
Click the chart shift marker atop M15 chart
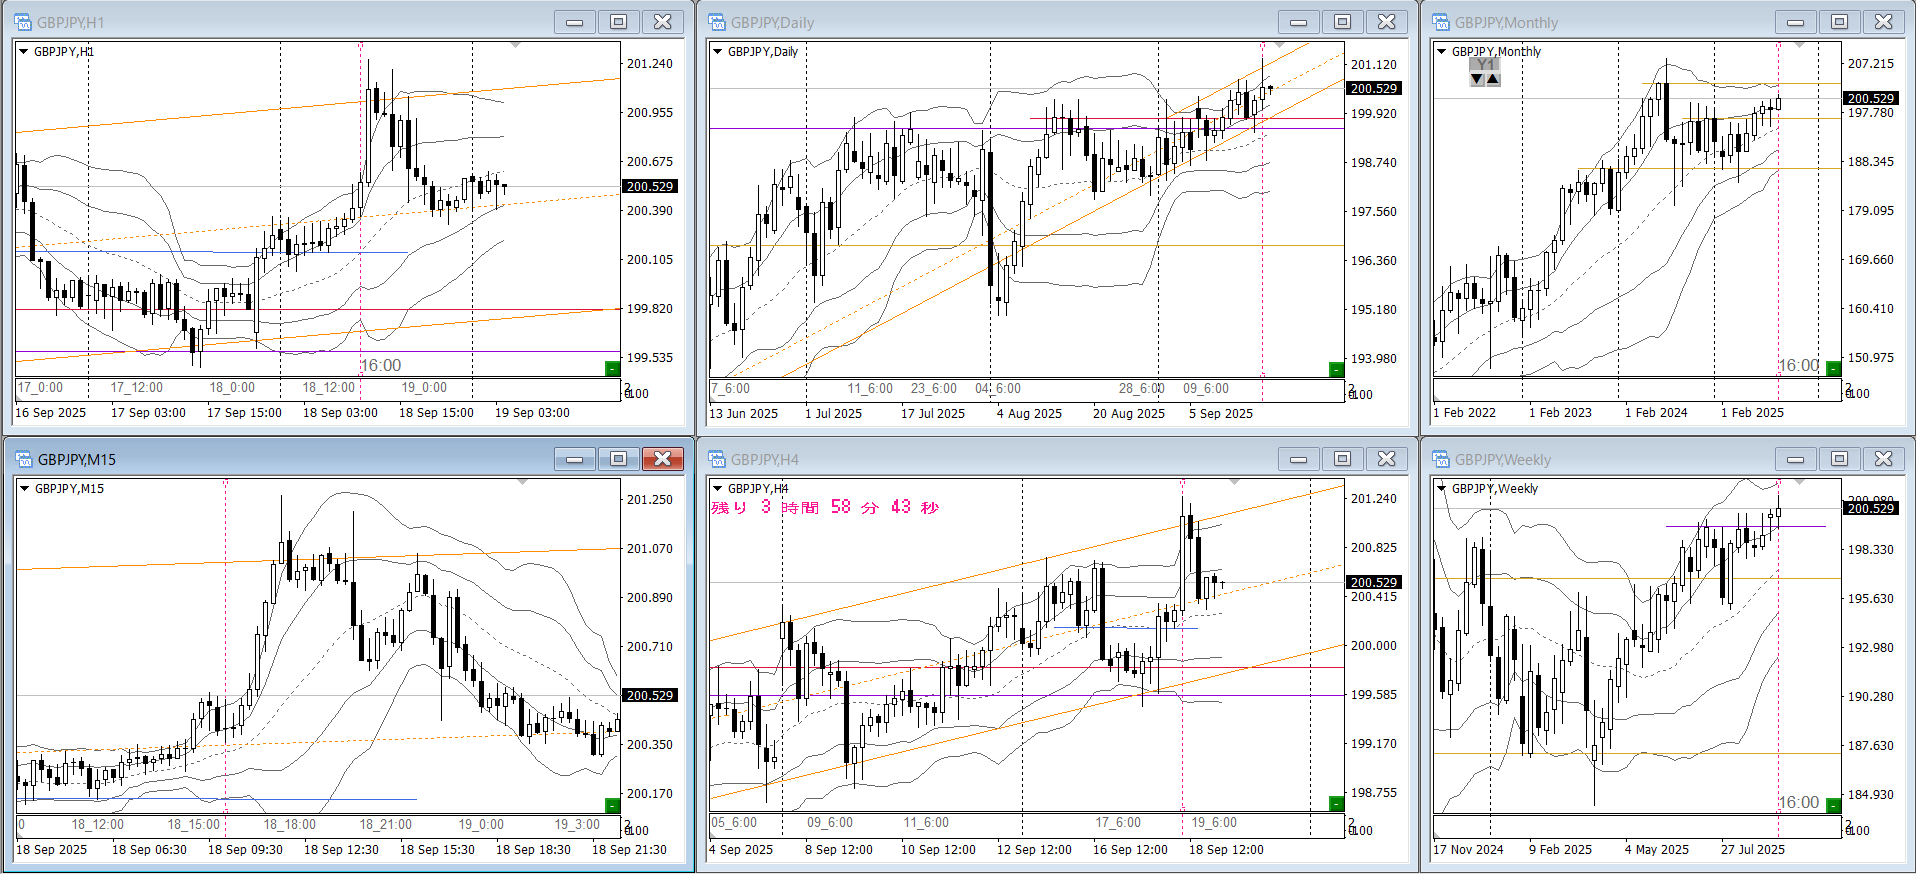click(522, 482)
